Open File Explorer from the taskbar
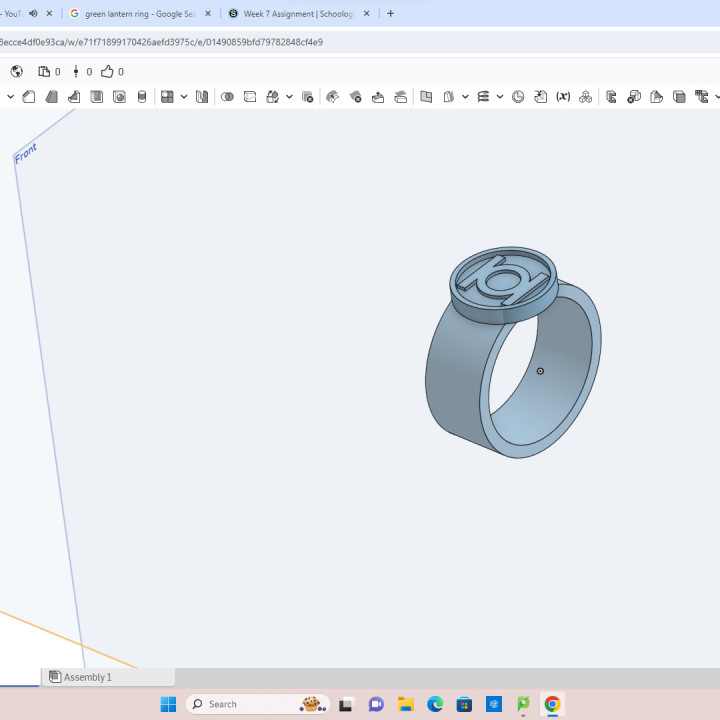720x720 pixels. click(405, 704)
